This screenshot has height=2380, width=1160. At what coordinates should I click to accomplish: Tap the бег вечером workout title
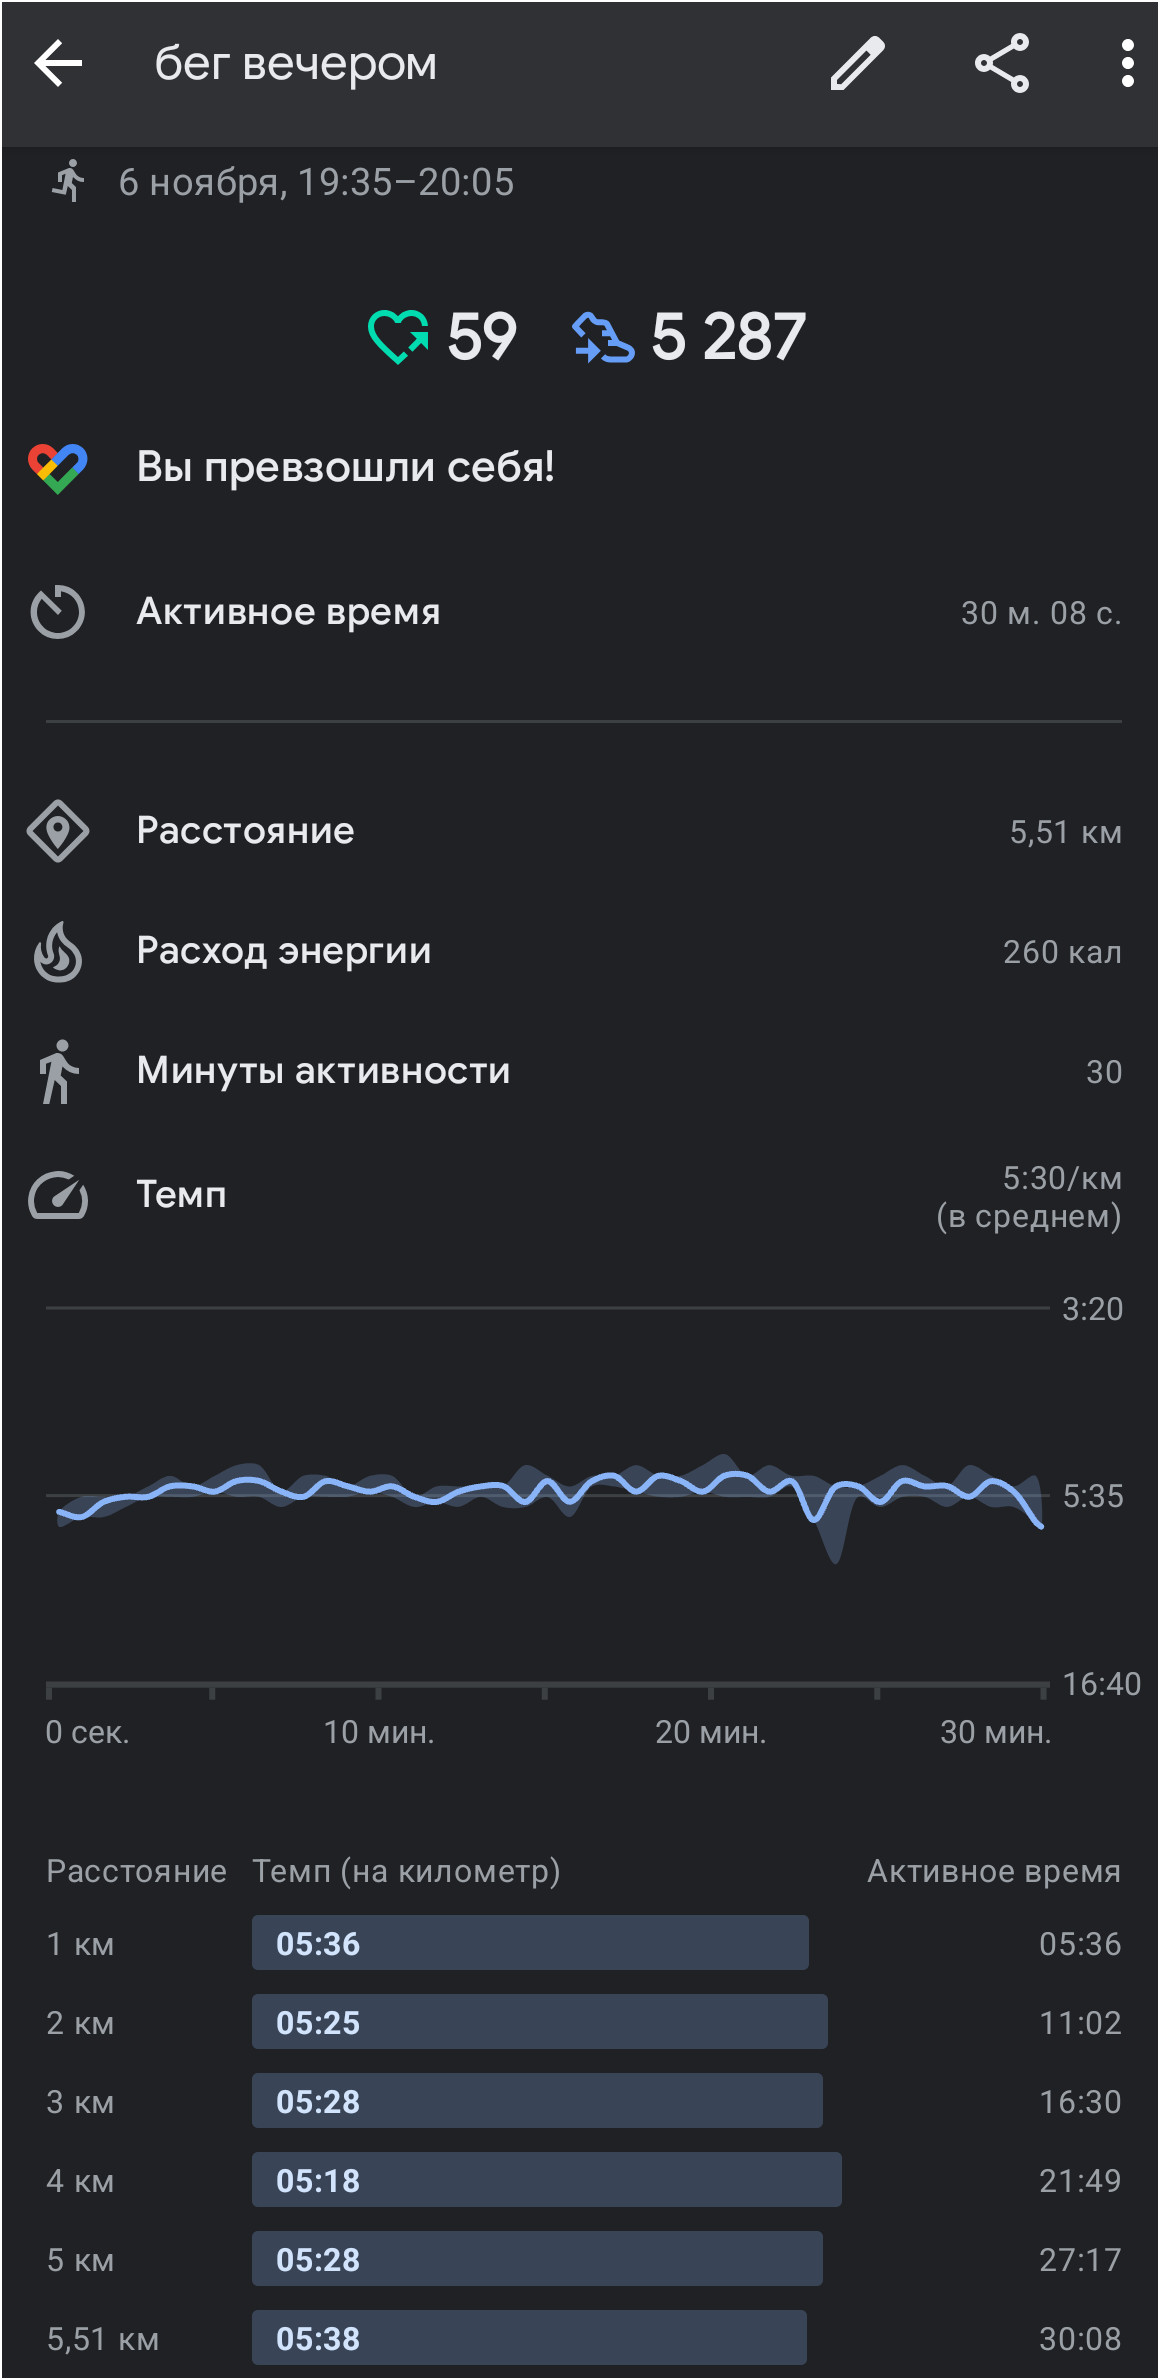(x=296, y=64)
